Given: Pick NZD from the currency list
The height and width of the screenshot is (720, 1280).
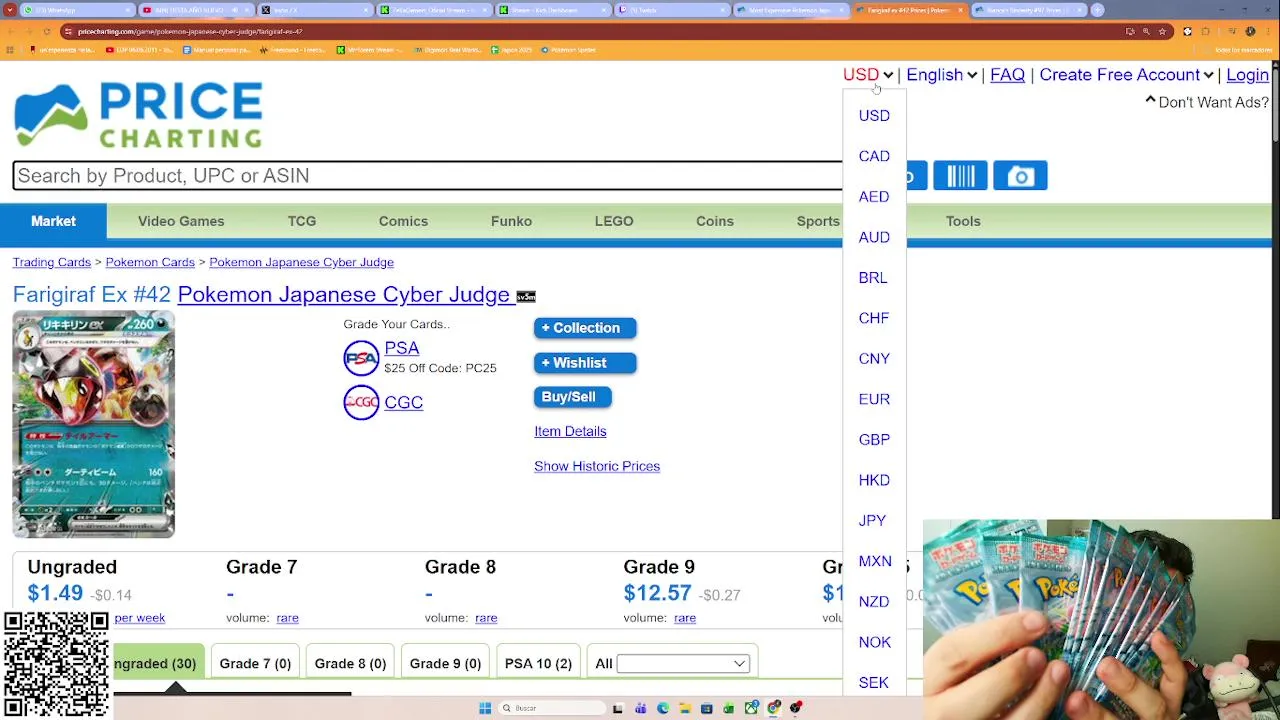Looking at the screenshot, I should pyautogui.click(x=874, y=602).
